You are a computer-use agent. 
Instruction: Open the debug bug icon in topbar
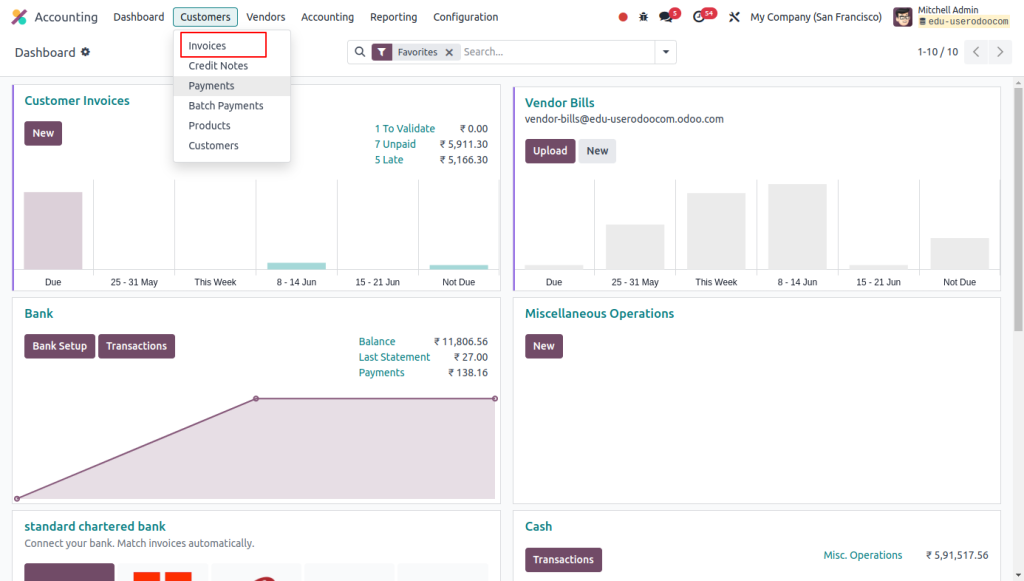644,16
